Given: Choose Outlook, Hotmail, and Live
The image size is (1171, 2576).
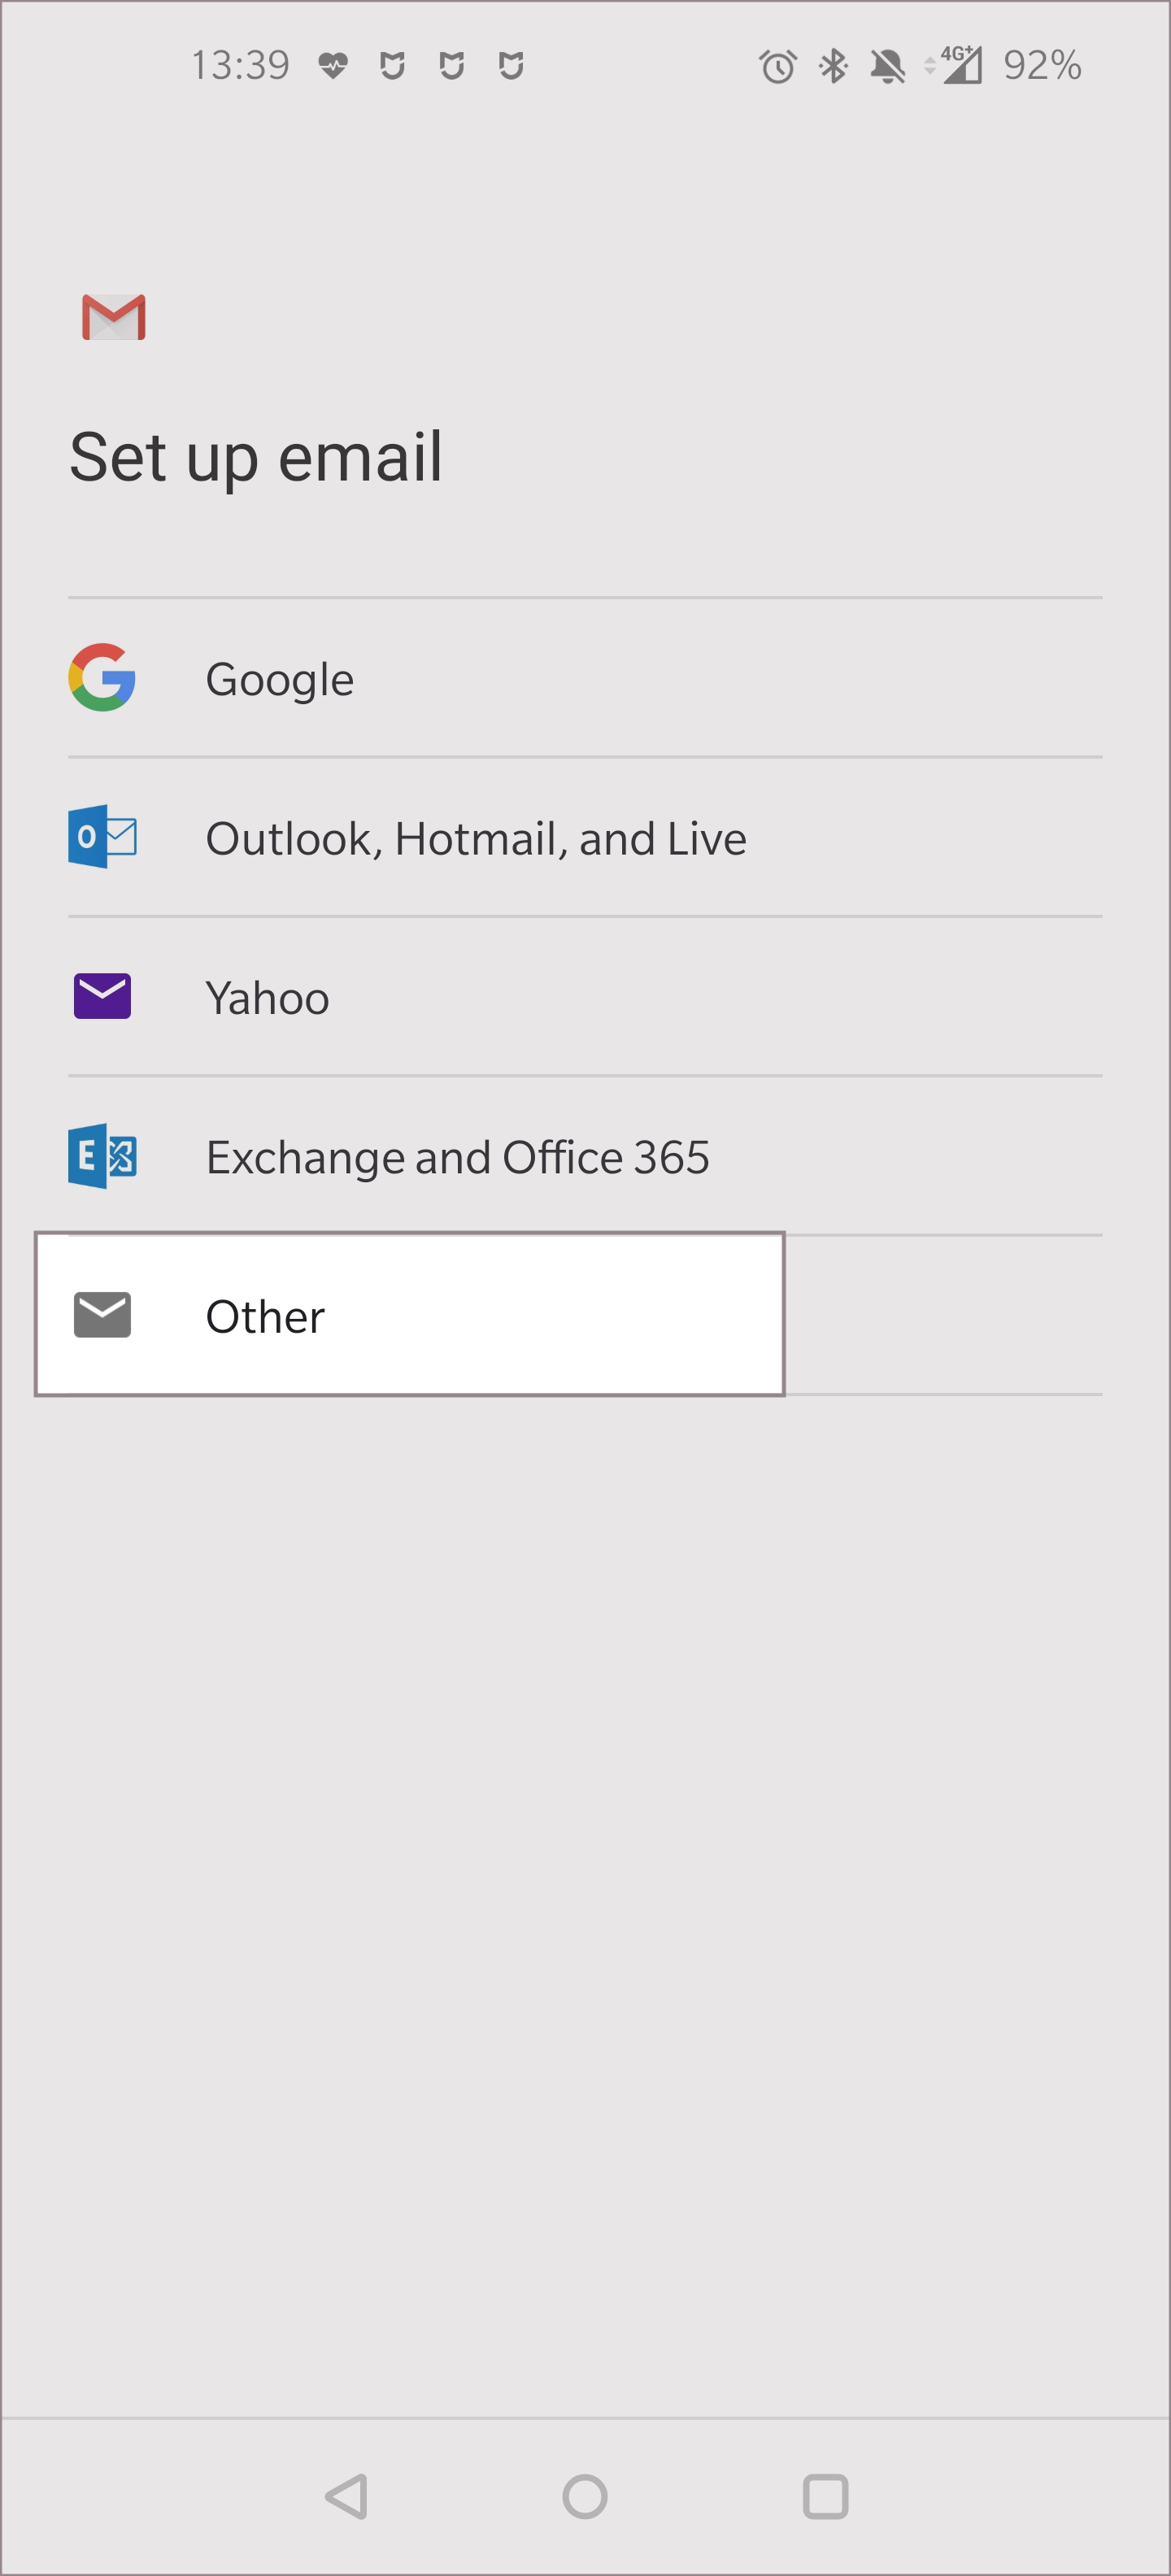Looking at the screenshot, I should click(x=475, y=839).
